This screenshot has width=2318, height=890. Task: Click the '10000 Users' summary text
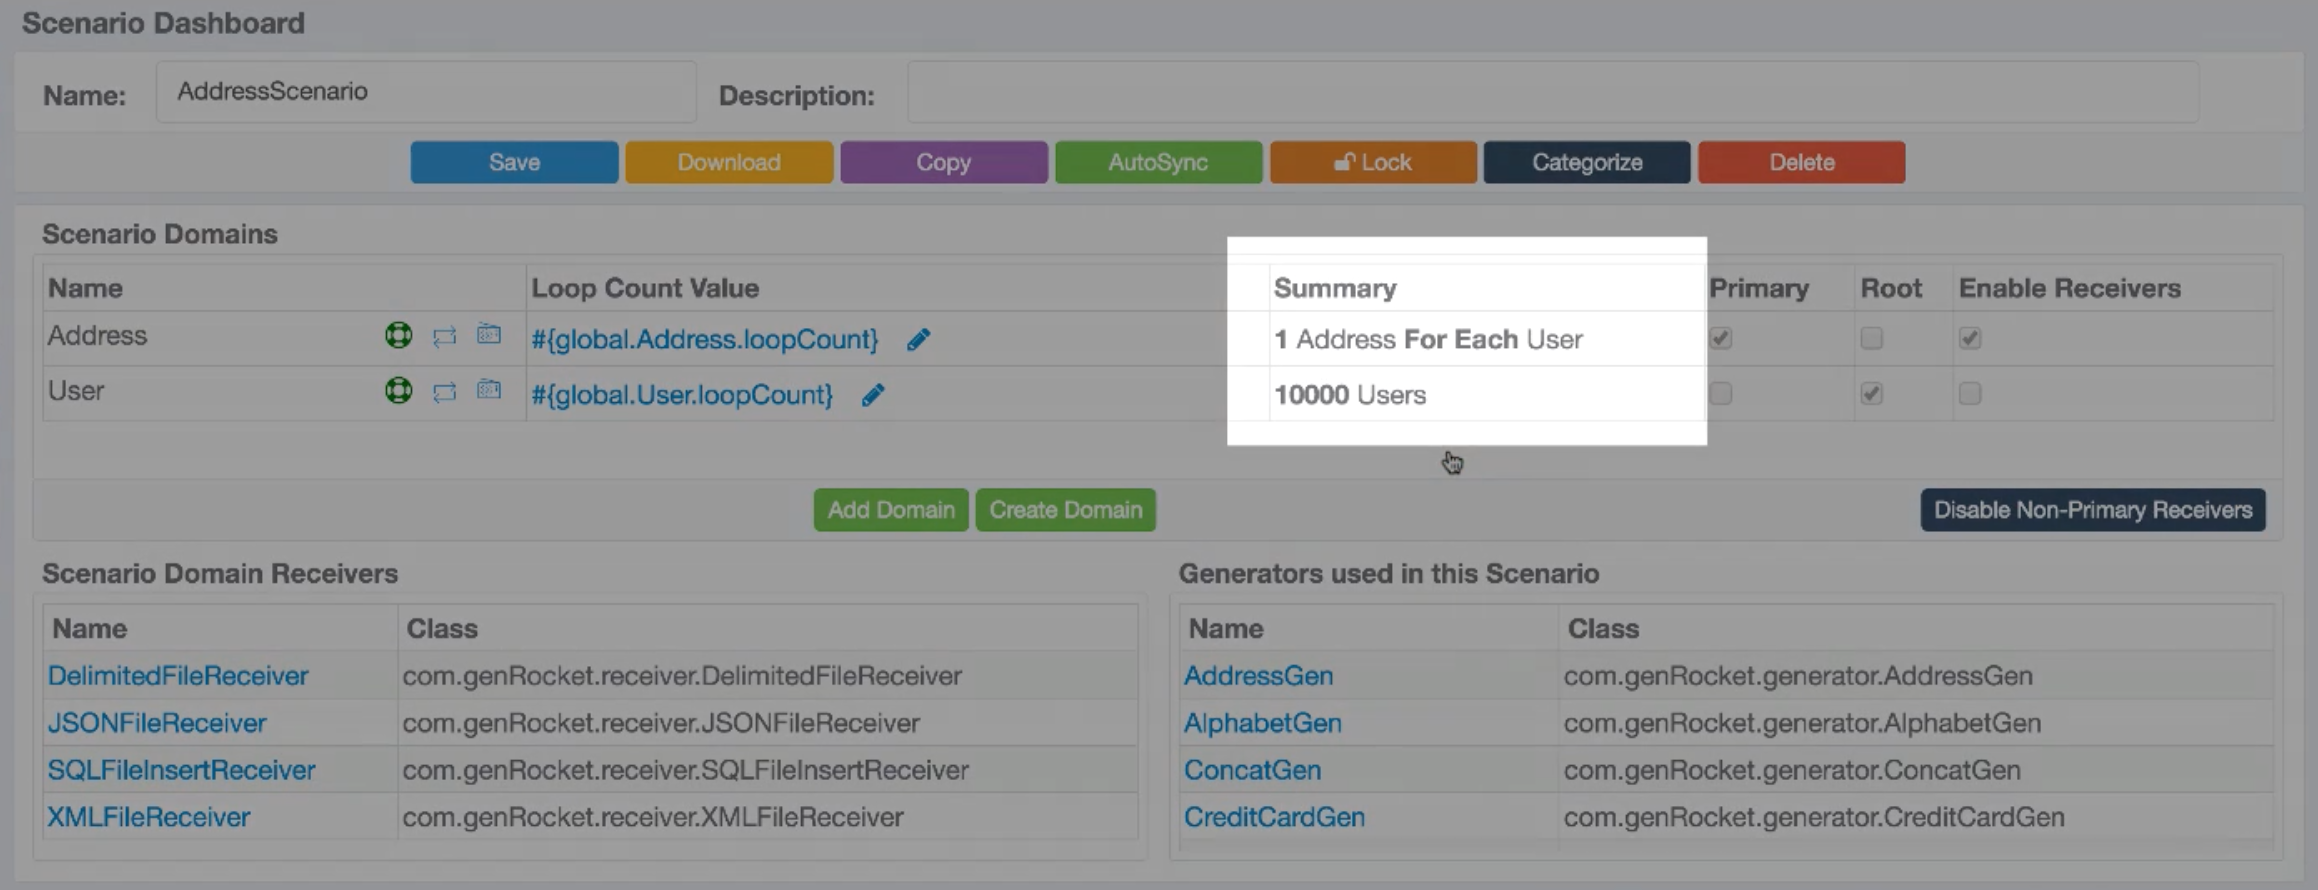(1350, 395)
